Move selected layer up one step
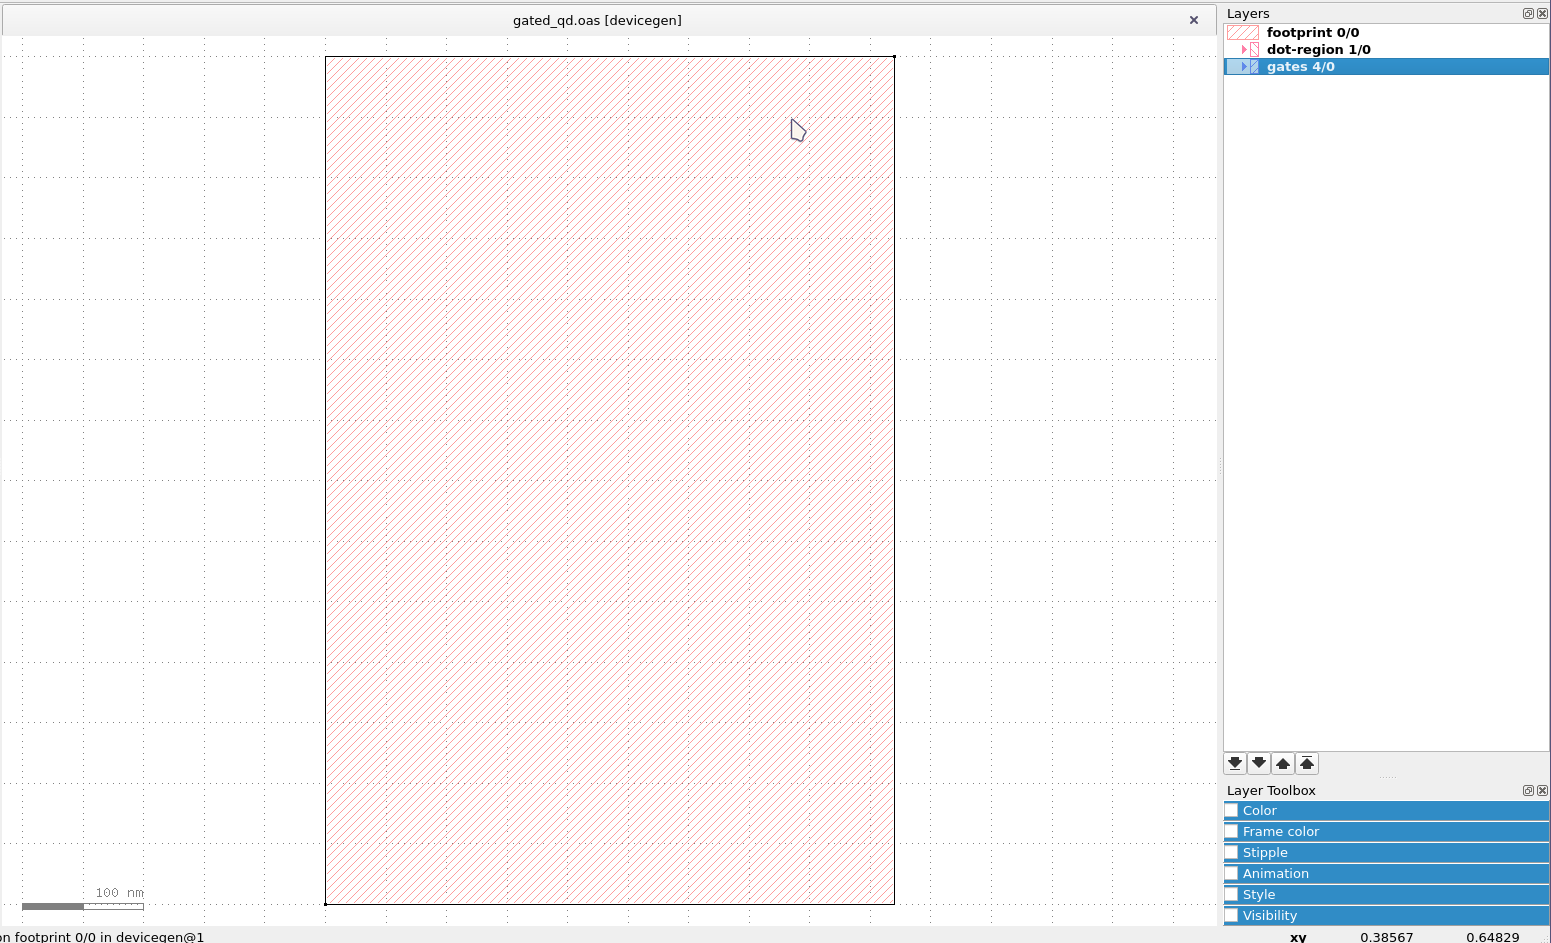The image size is (1551, 943). coord(1283,763)
